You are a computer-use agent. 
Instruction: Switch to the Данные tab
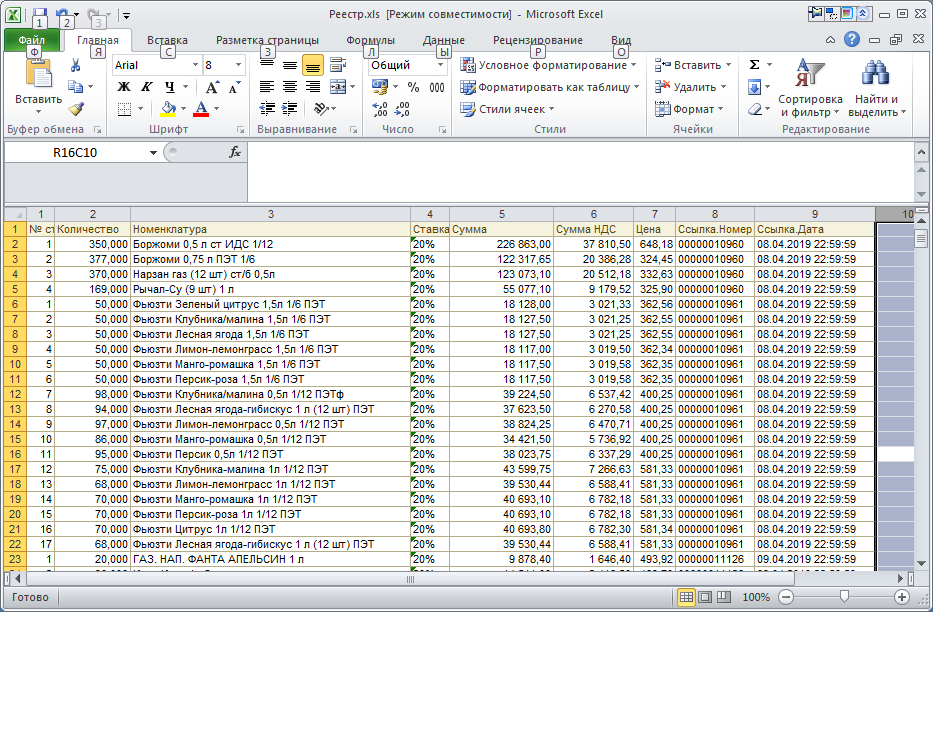[x=443, y=40]
